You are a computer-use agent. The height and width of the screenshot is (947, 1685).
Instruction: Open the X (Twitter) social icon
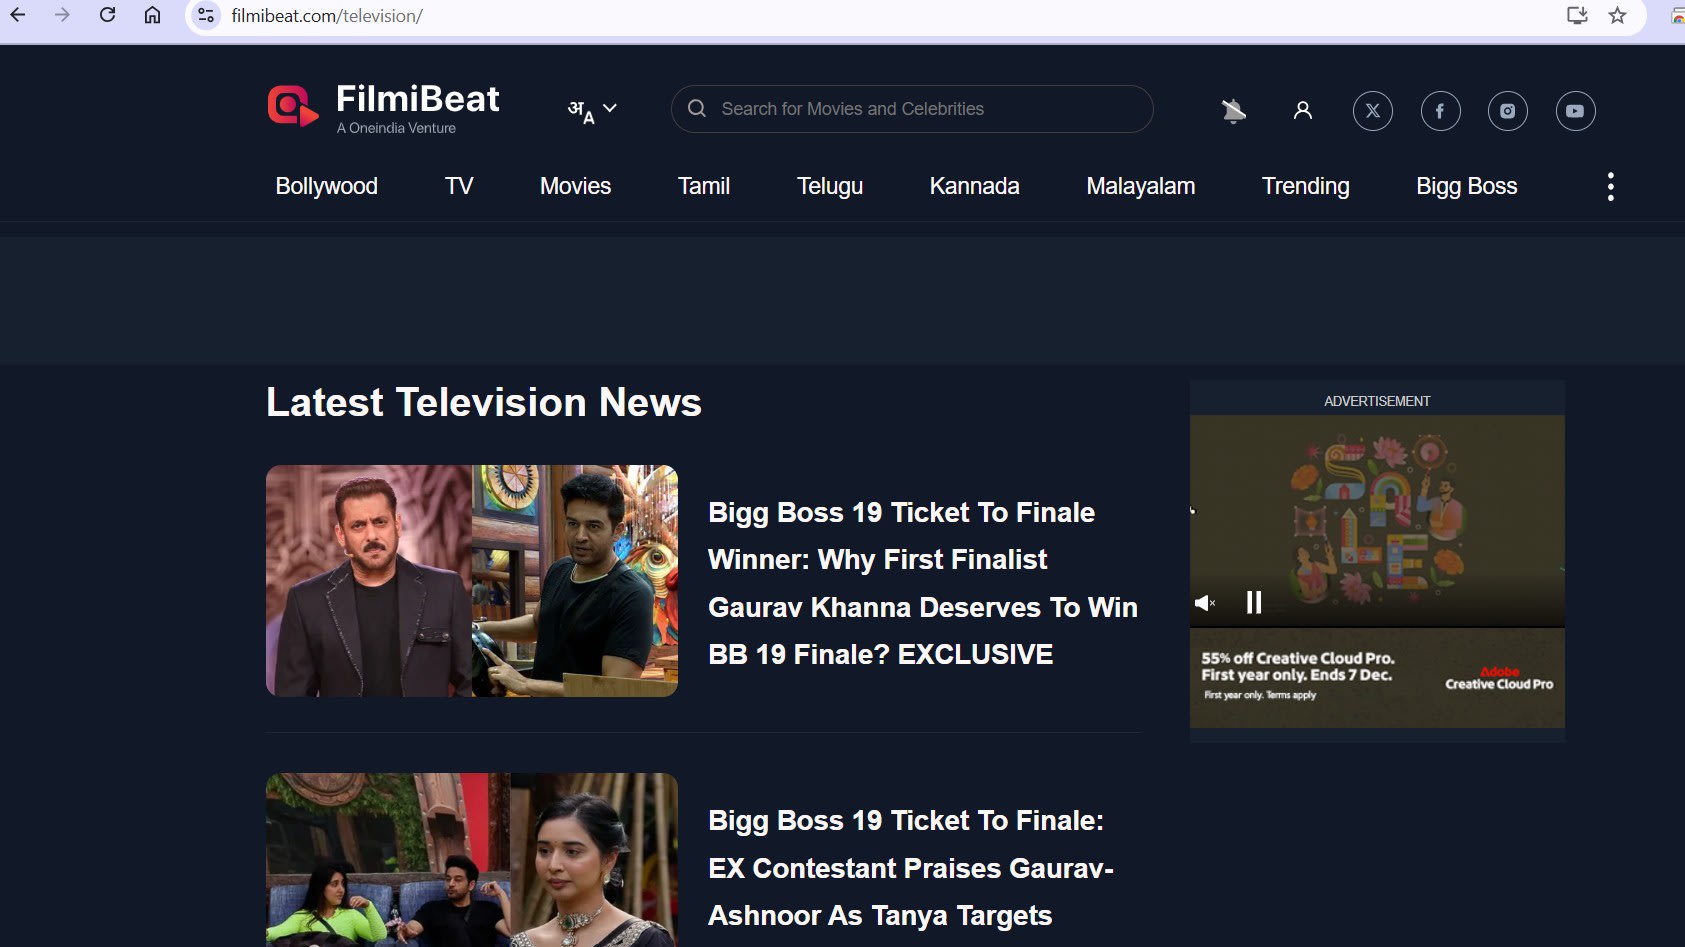(x=1372, y=111)
